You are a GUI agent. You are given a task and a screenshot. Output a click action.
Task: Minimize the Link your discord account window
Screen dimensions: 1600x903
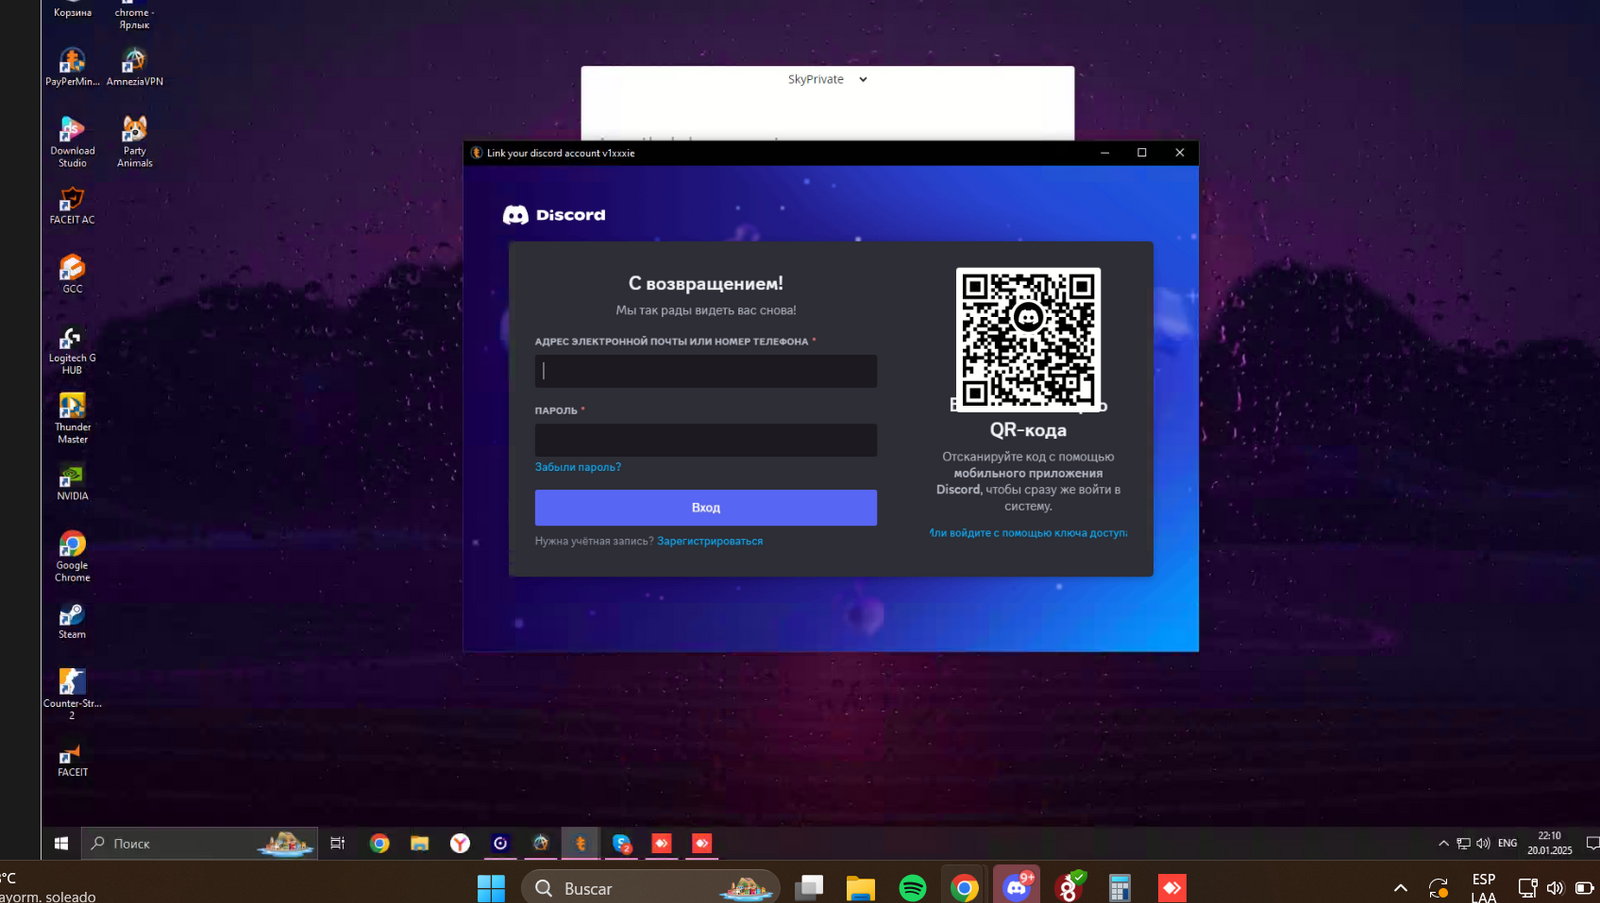(1105, 153)
